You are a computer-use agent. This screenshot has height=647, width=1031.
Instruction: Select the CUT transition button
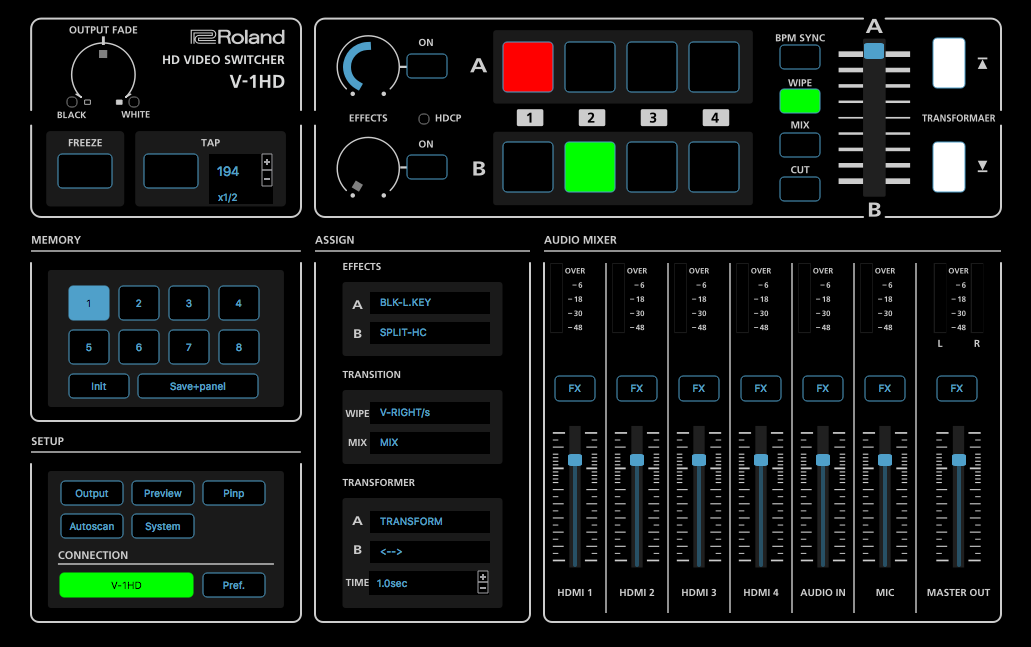[x=800, y=189]
